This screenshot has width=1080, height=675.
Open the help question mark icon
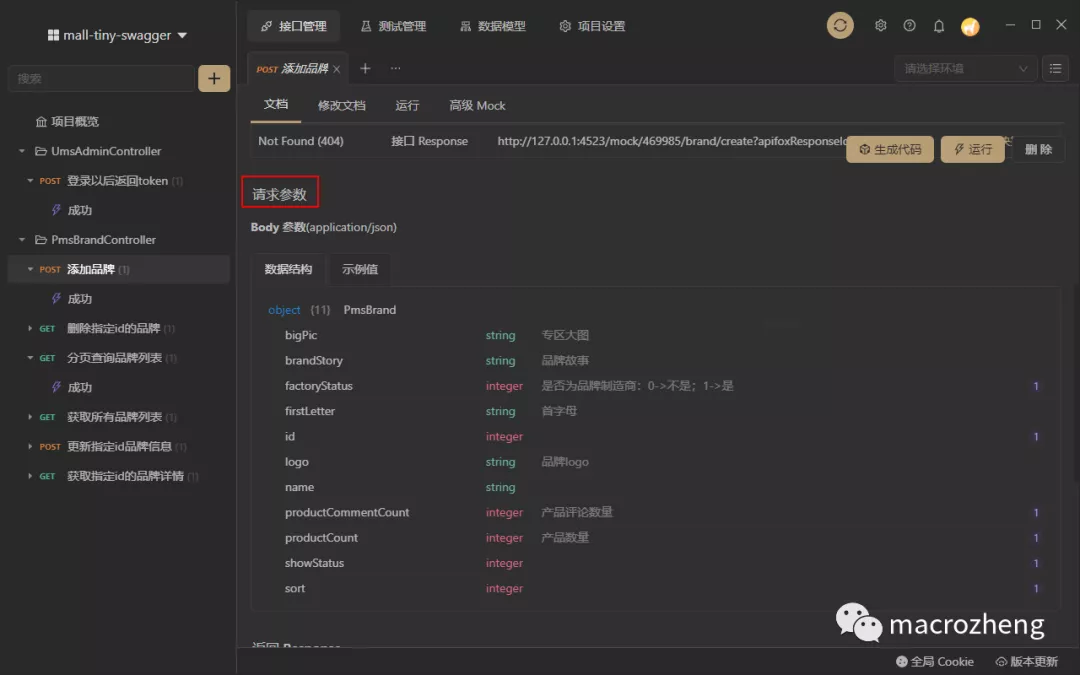[x=909, y=26]
